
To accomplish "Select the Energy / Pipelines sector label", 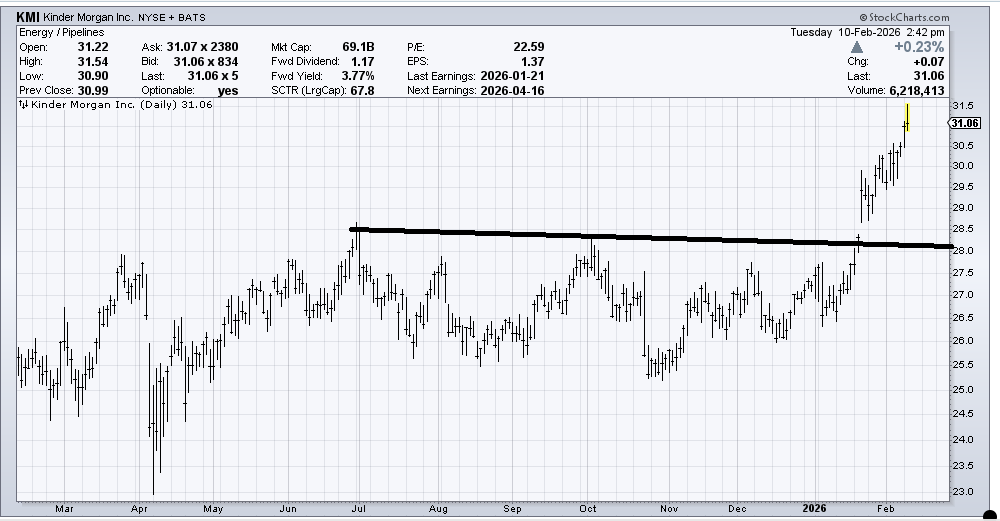I will coord(62,32).
